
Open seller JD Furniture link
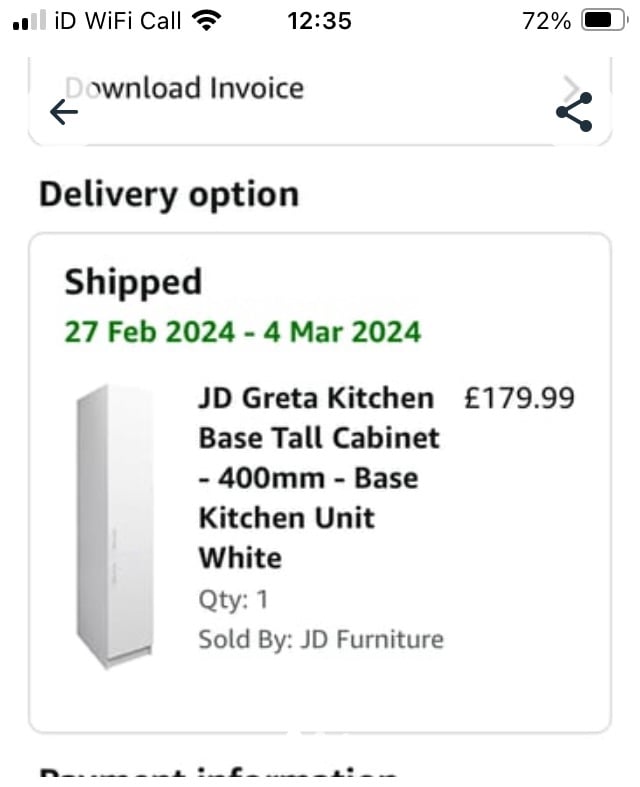point(321,639)
